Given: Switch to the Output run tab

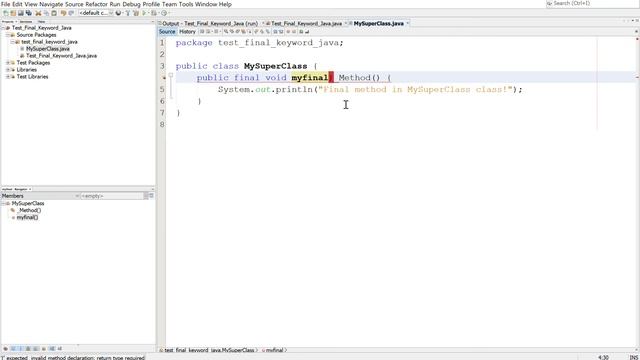Looking at the screenshot, I should [210, 24].
